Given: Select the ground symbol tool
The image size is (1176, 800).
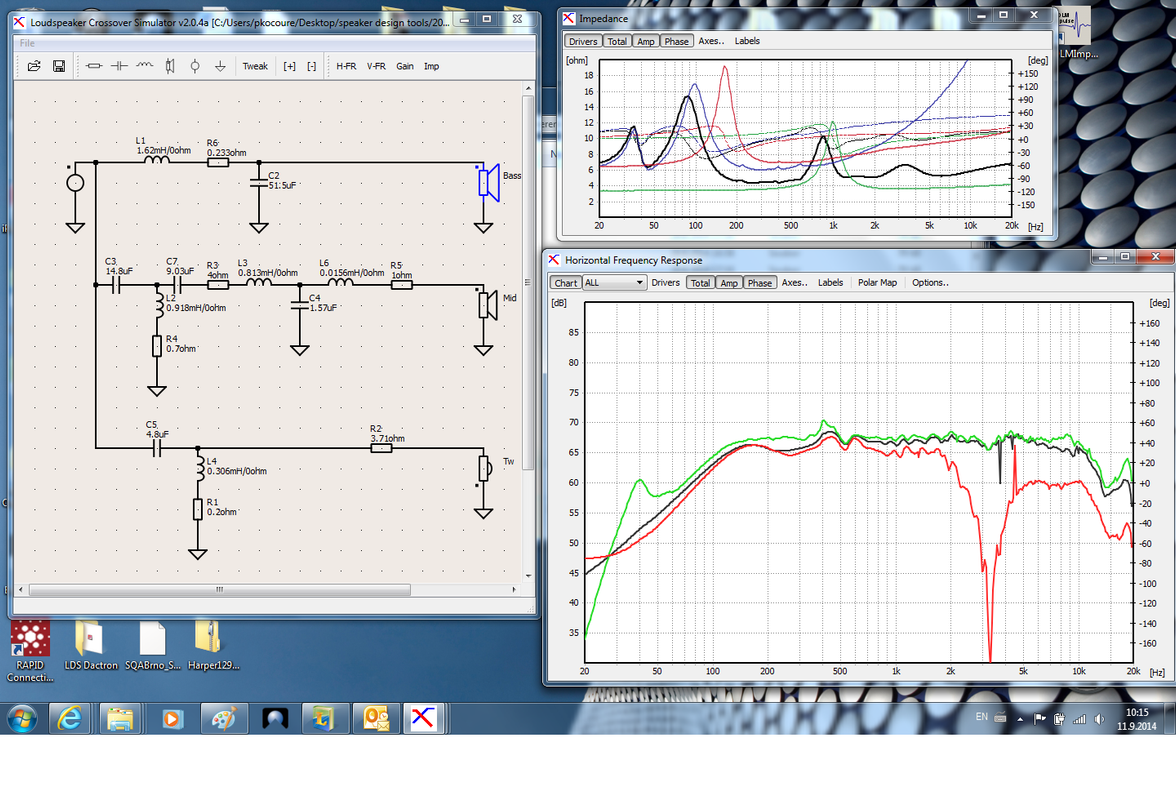Looking at the screenshot, I should point(220,66).
